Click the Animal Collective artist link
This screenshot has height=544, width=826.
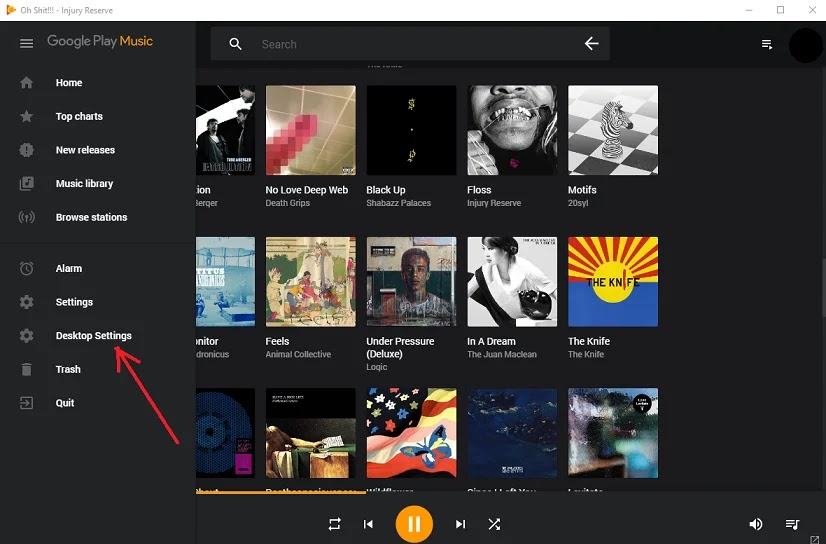pyautogui.click(x=298, y=354)
